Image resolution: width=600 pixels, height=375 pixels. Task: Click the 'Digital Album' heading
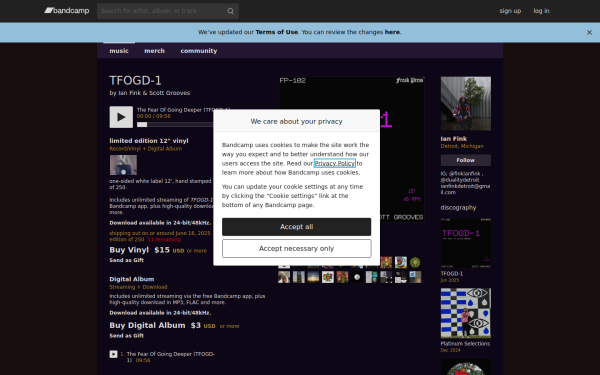[132, 279]
